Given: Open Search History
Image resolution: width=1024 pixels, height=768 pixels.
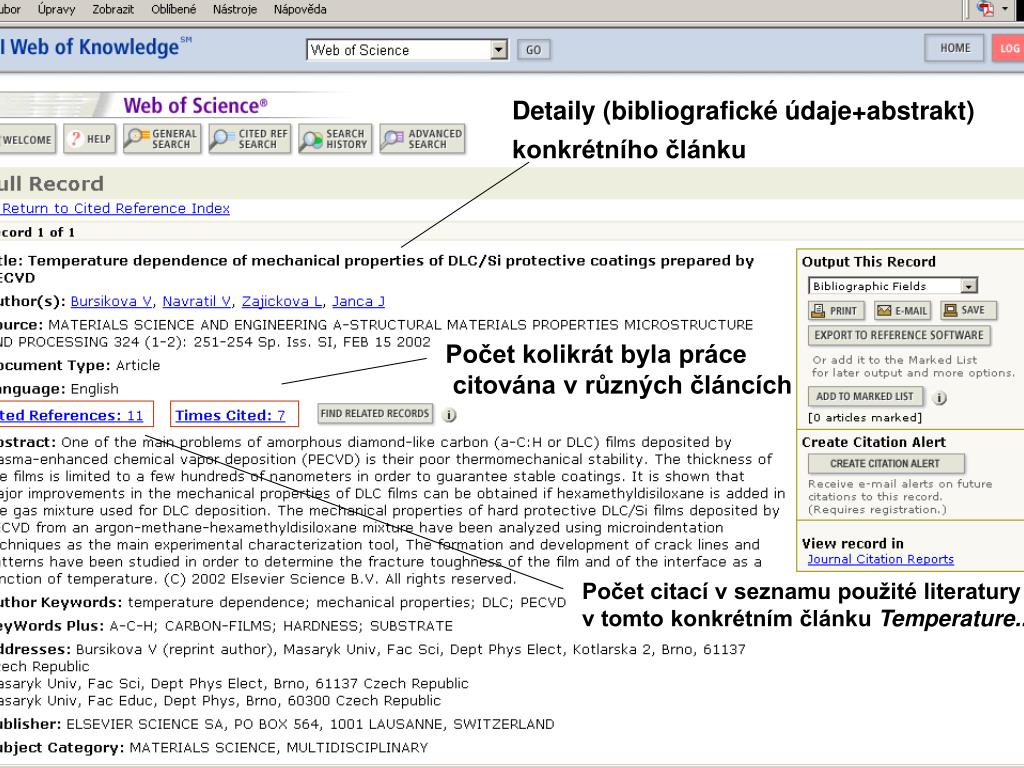Looking at the screenshot, I should (335, 139).
